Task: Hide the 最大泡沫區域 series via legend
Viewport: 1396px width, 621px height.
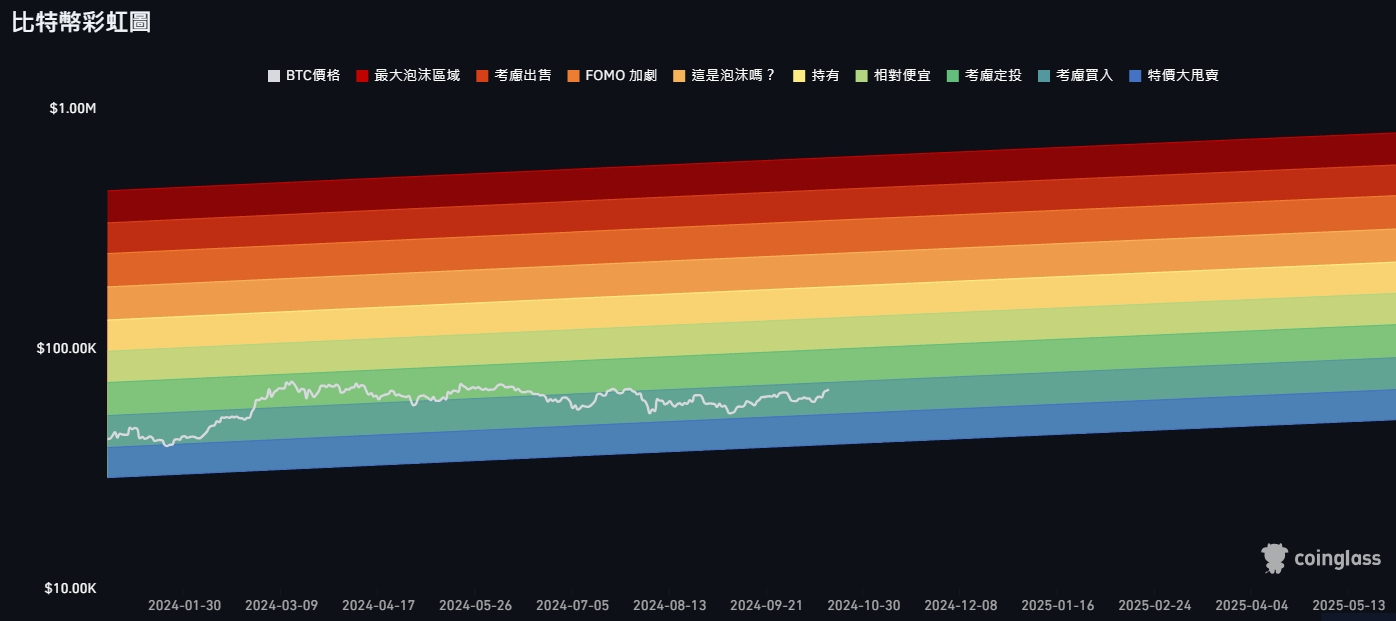Action: [408, 76]
